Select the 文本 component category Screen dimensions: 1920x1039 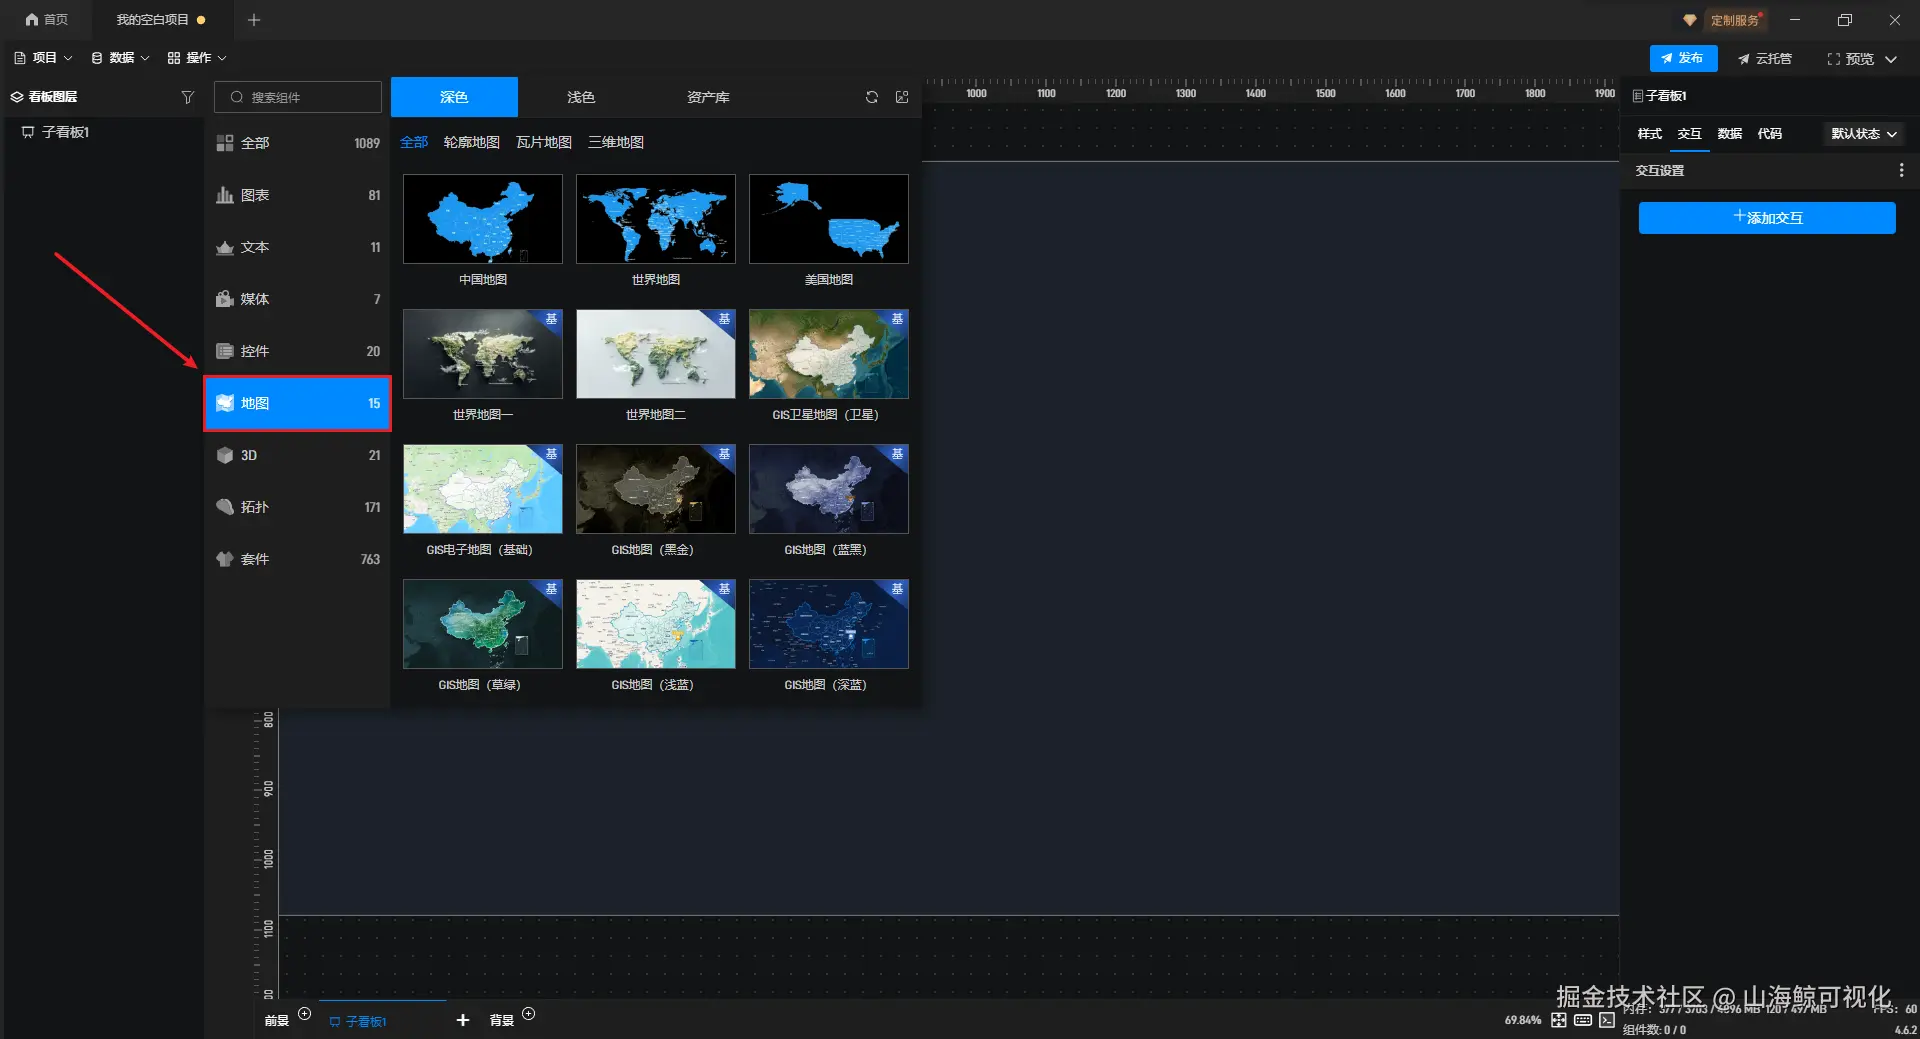click(x=298, y=247)
